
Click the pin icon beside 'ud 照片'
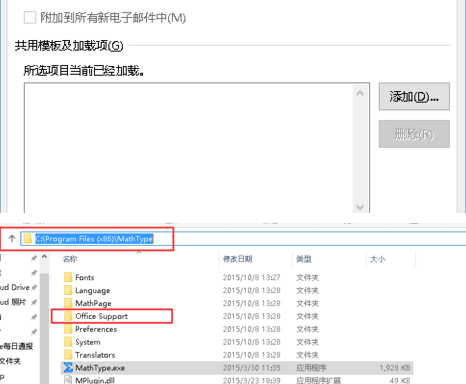click(x=34, y=302)
